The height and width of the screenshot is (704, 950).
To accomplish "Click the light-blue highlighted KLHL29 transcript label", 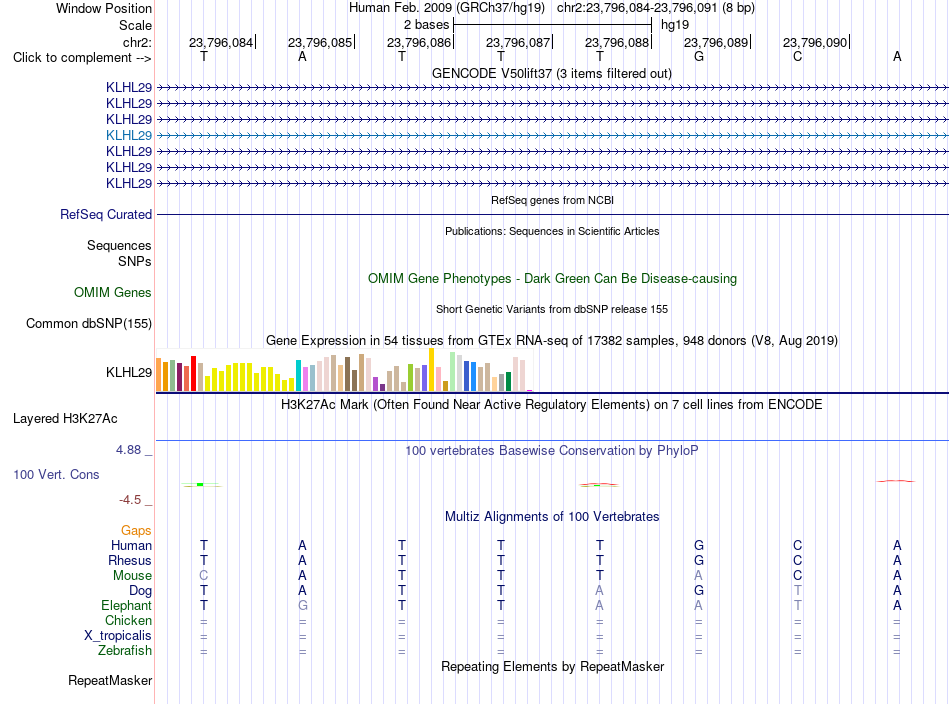I will point(128,135).
